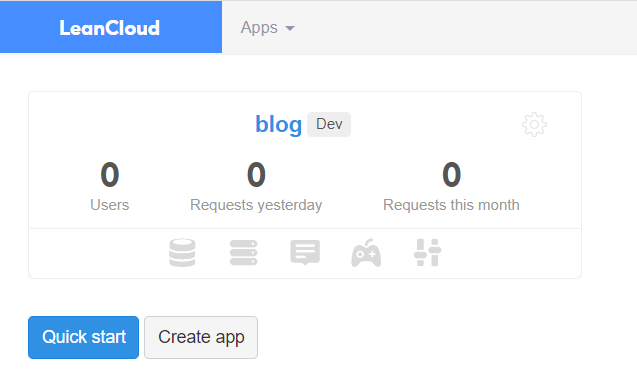Select the Requests yesterday count

pyautogui.click(x=256, y=175)
